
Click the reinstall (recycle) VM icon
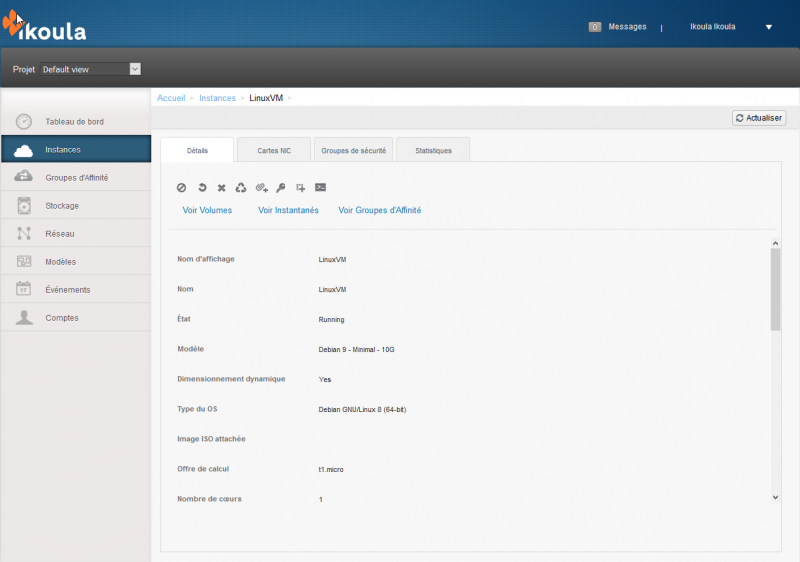(241, 188)
